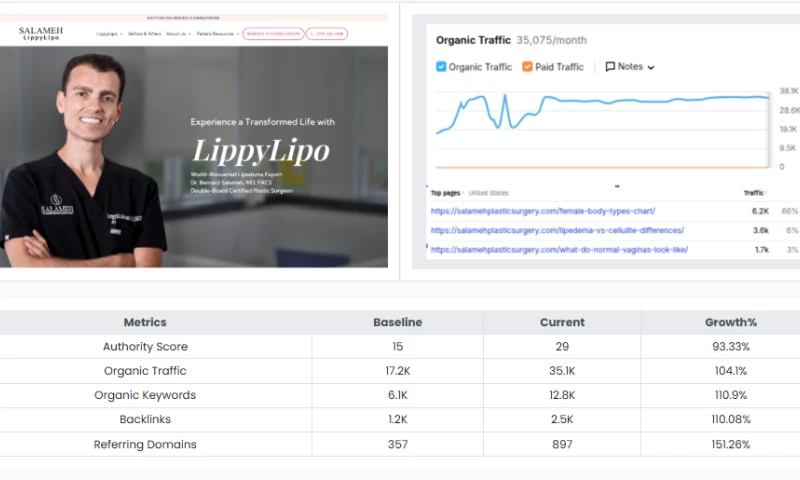Screen dimensions: 800x480
Task: Expand the About Us menu
Action: pyautogui.click(x=178, y=34)
